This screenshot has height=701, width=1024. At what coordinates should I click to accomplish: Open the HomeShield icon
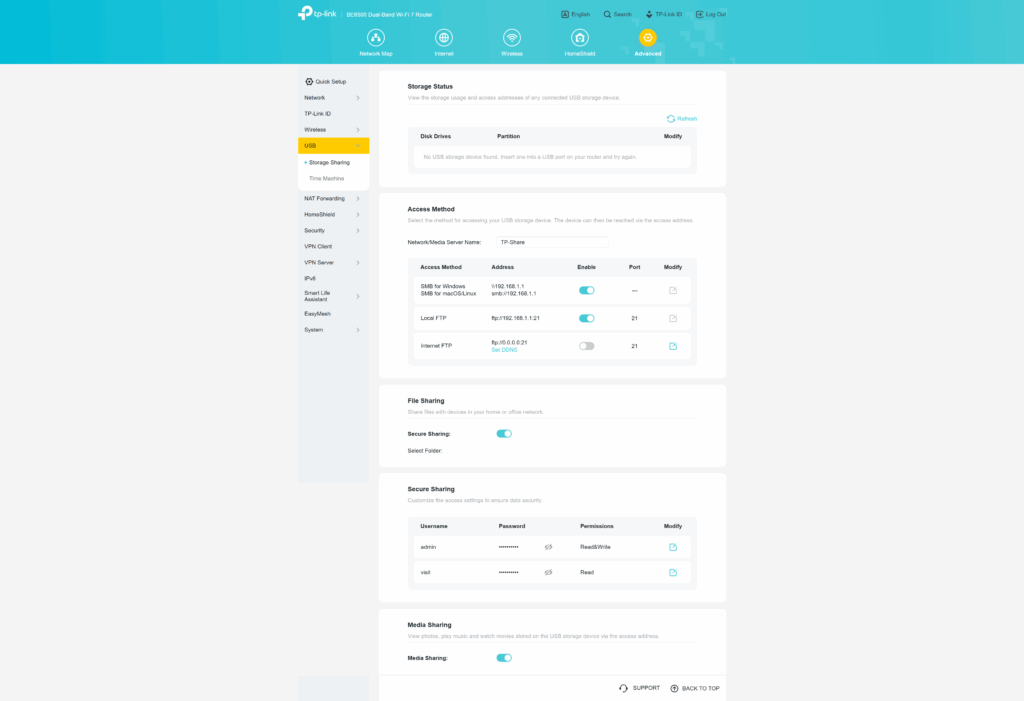coord(580,37)
